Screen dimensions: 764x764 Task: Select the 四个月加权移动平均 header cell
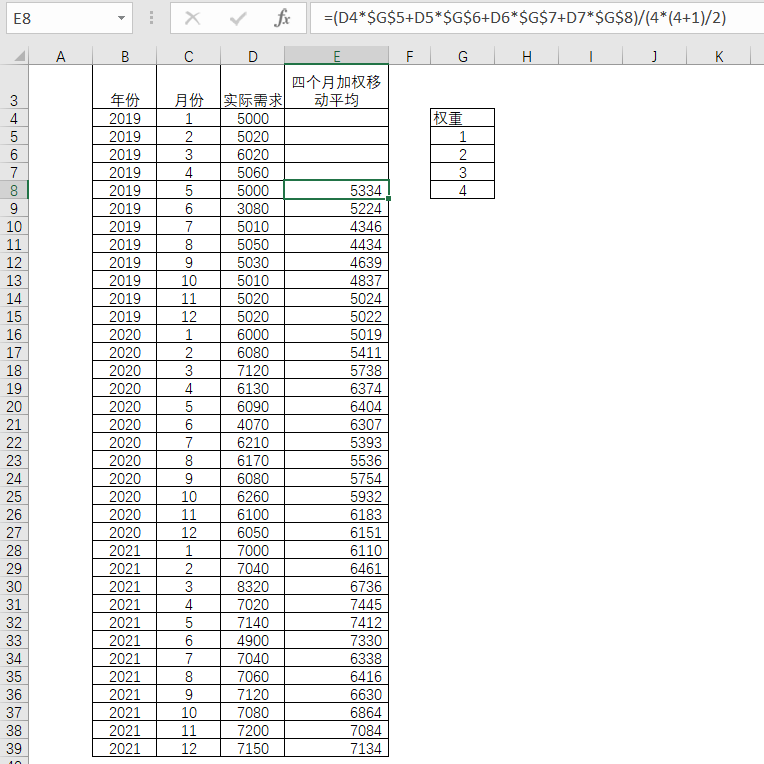336,89
